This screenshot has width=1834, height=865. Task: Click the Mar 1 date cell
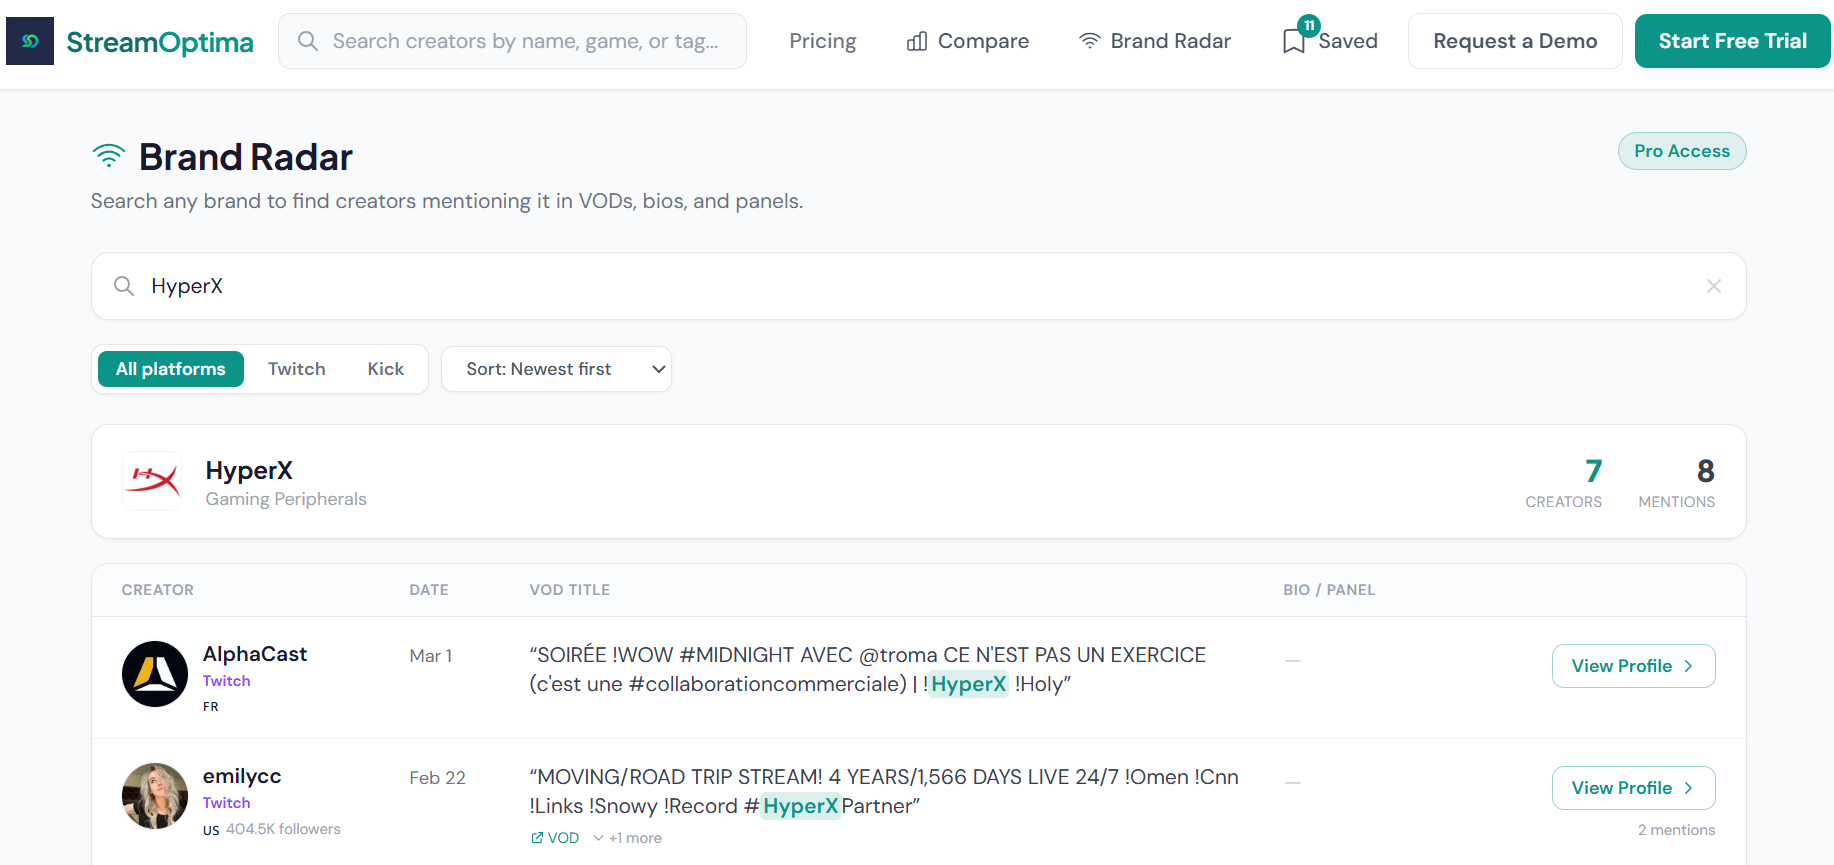pyautogui.click(x=431, y=656)
